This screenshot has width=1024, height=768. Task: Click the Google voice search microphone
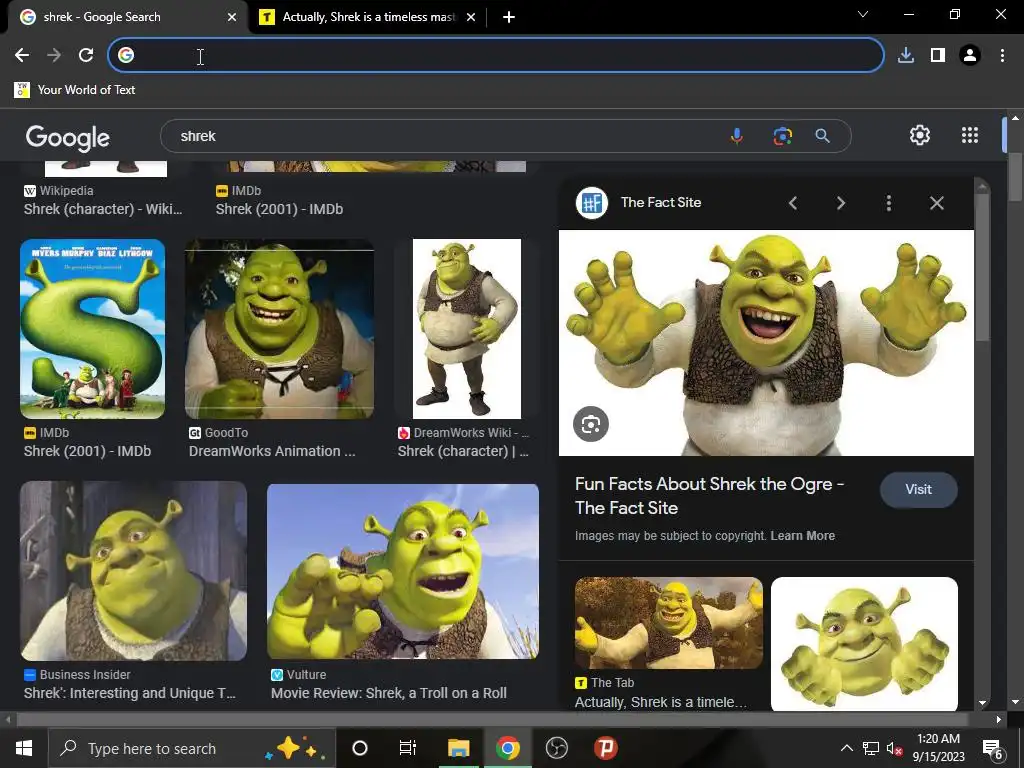point(737,136)
